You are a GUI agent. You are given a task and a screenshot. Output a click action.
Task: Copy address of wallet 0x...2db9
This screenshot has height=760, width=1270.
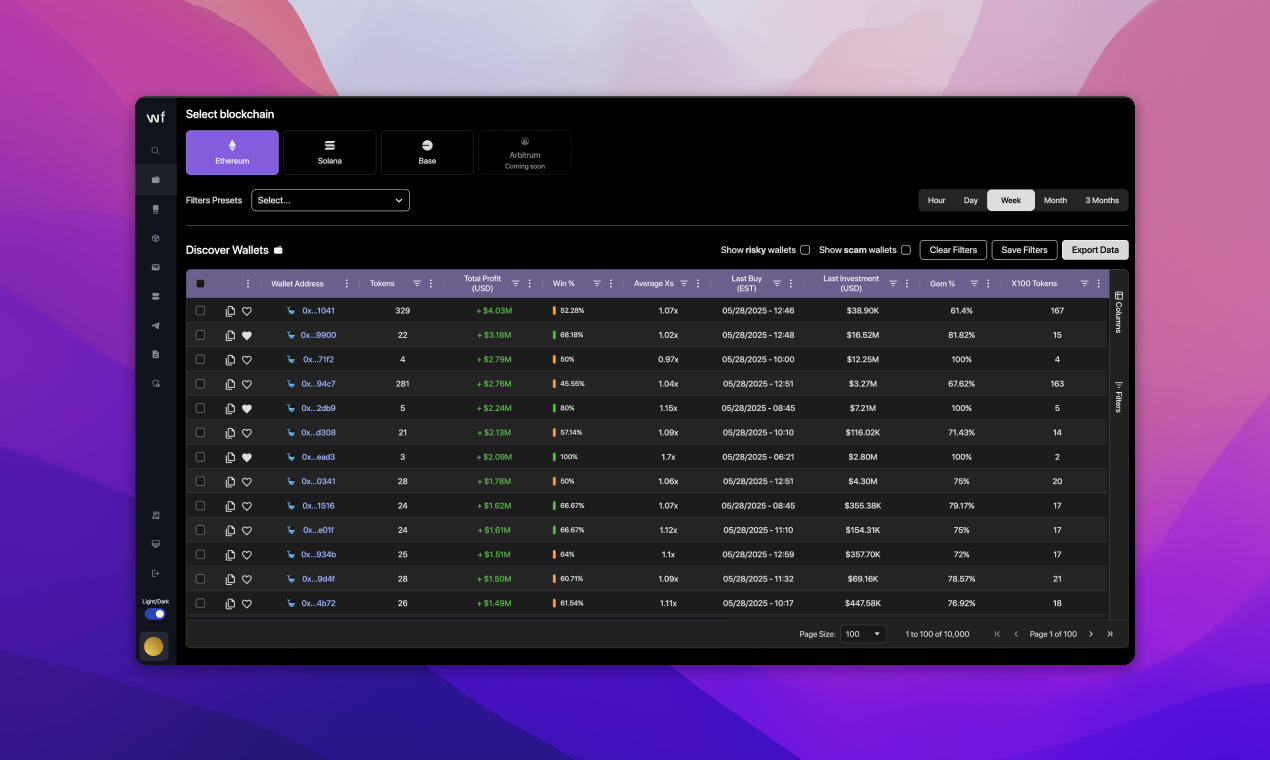click(x=230, y=408)
